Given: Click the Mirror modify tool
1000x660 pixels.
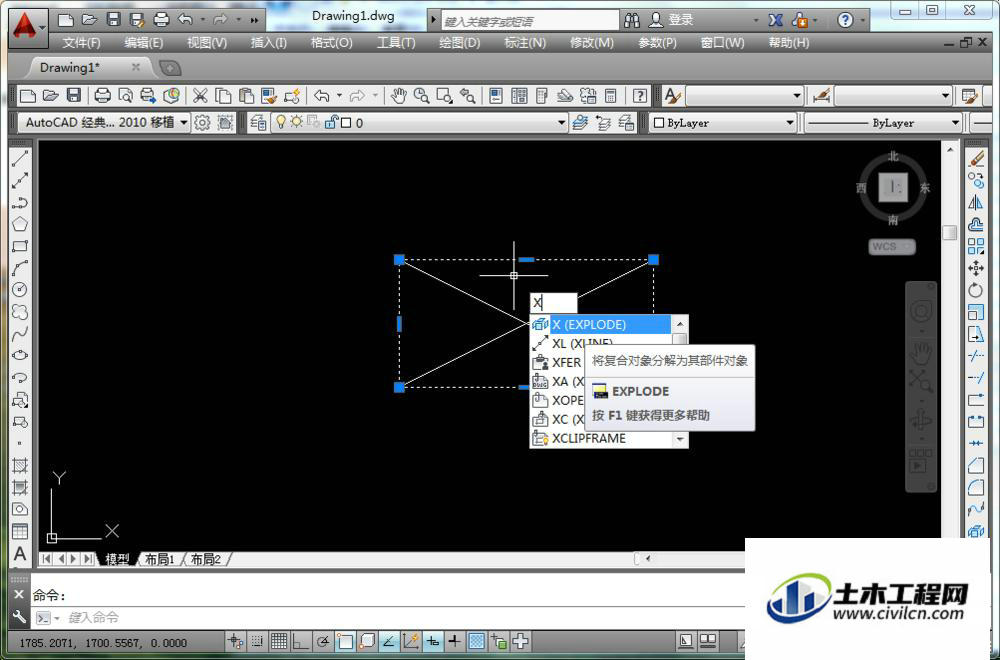Looking at the screenshot, I should pyautogui.click(x=976, y=203).
